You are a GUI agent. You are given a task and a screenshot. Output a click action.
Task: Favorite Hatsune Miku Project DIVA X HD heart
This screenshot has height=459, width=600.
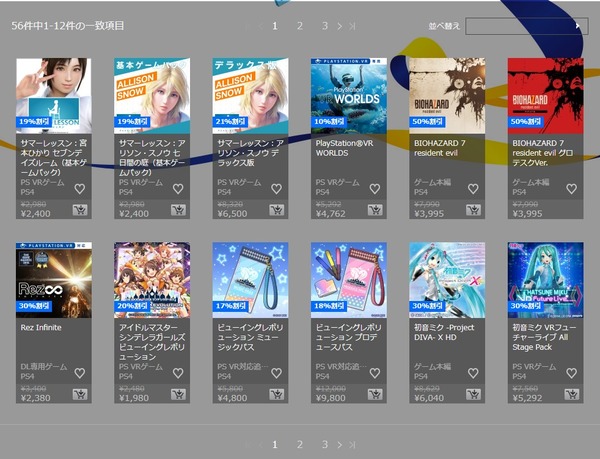[473, 373]
